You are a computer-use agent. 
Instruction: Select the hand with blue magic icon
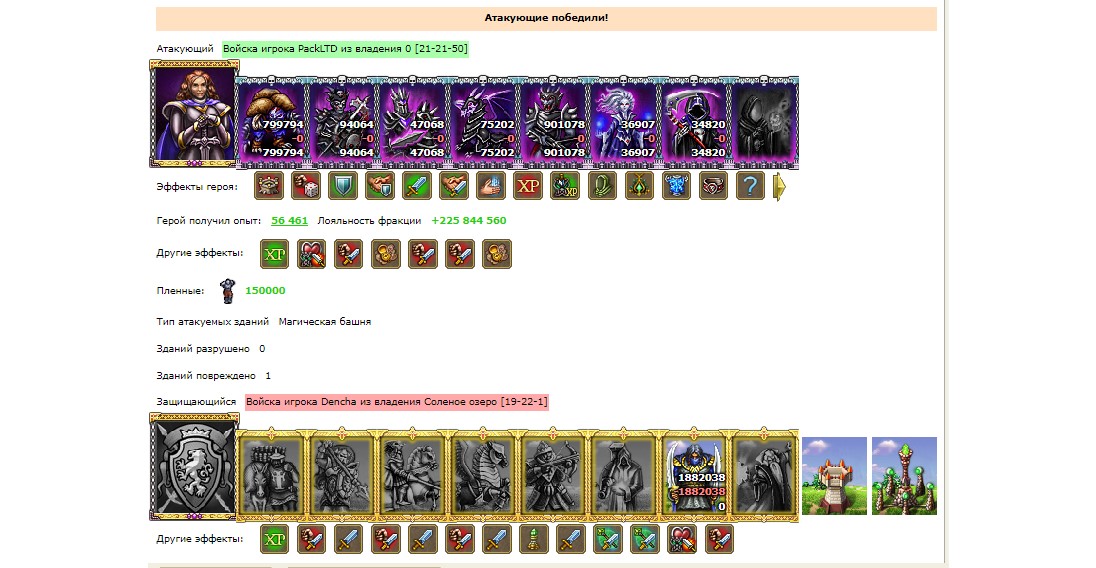[x=491, y=187]
